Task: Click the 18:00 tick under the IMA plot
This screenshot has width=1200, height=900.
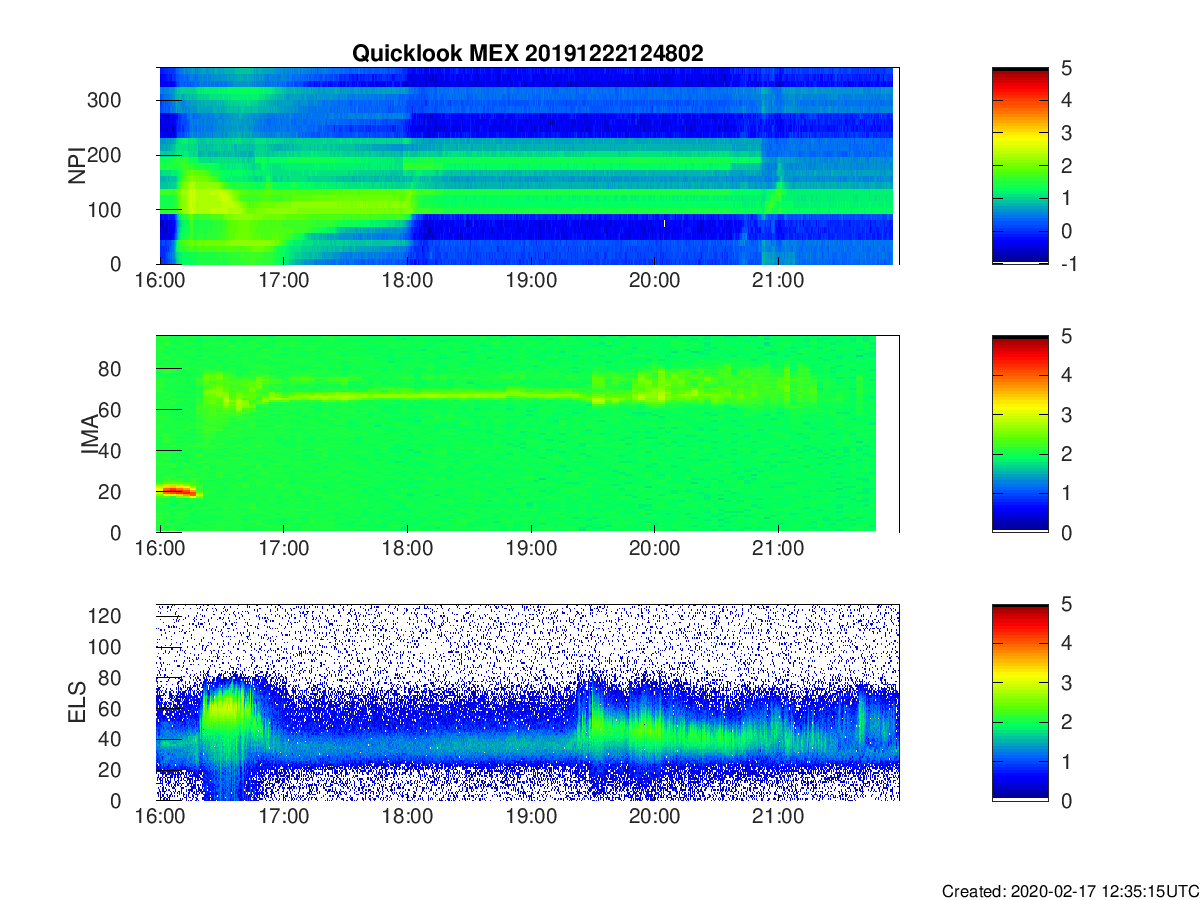Action: pos(408,549)
